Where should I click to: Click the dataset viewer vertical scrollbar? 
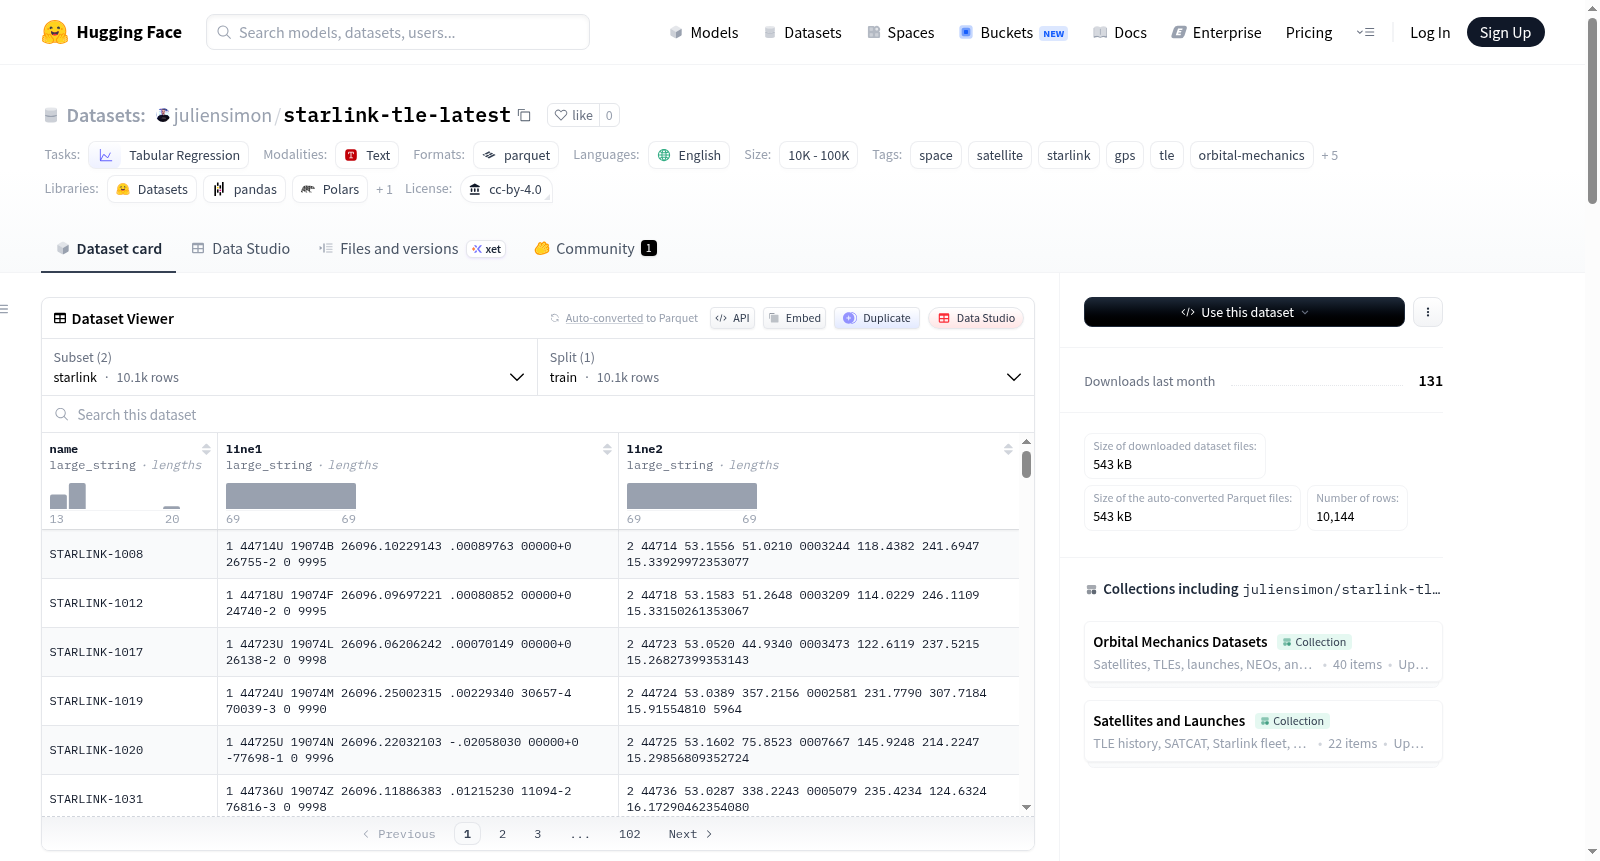coord(1027,465)
